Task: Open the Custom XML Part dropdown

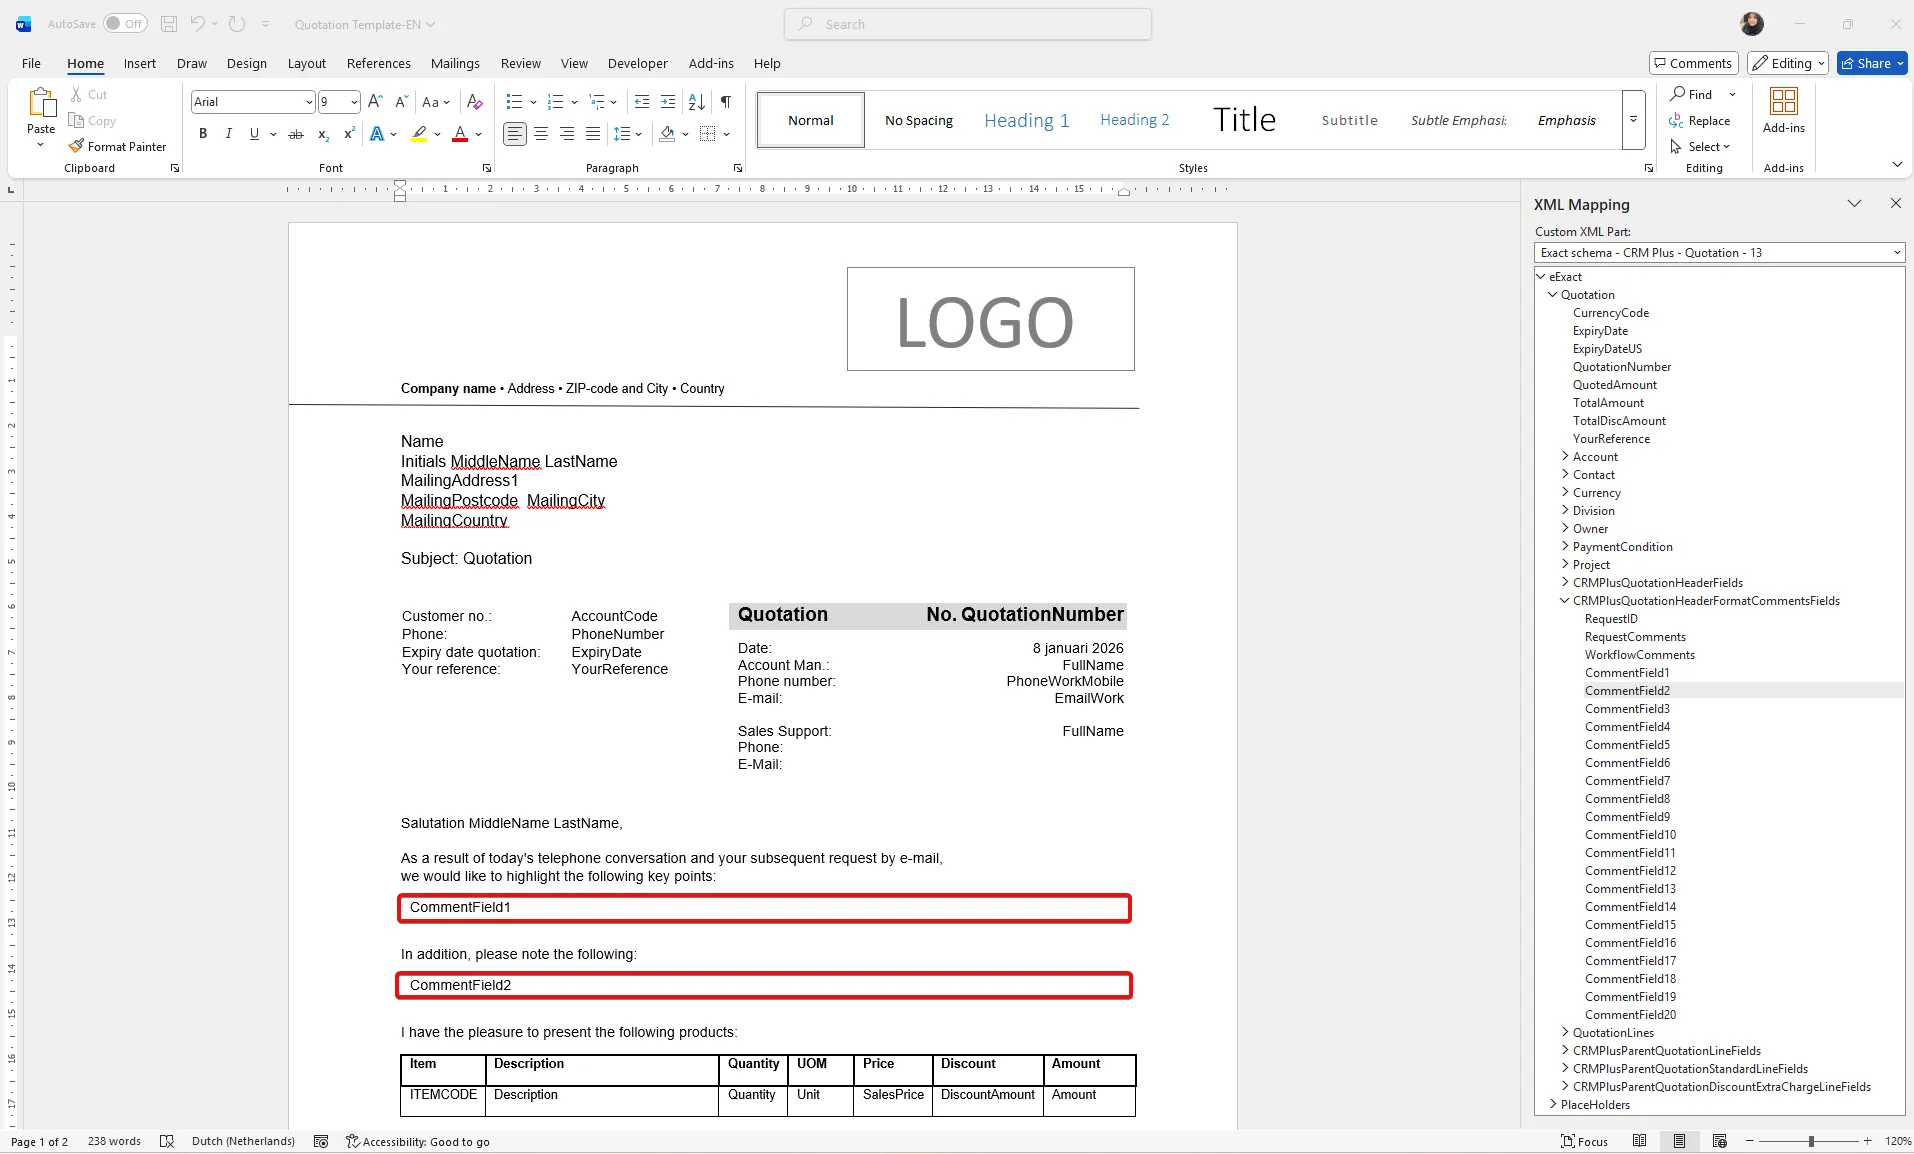Action: (x=1896, y=253)
